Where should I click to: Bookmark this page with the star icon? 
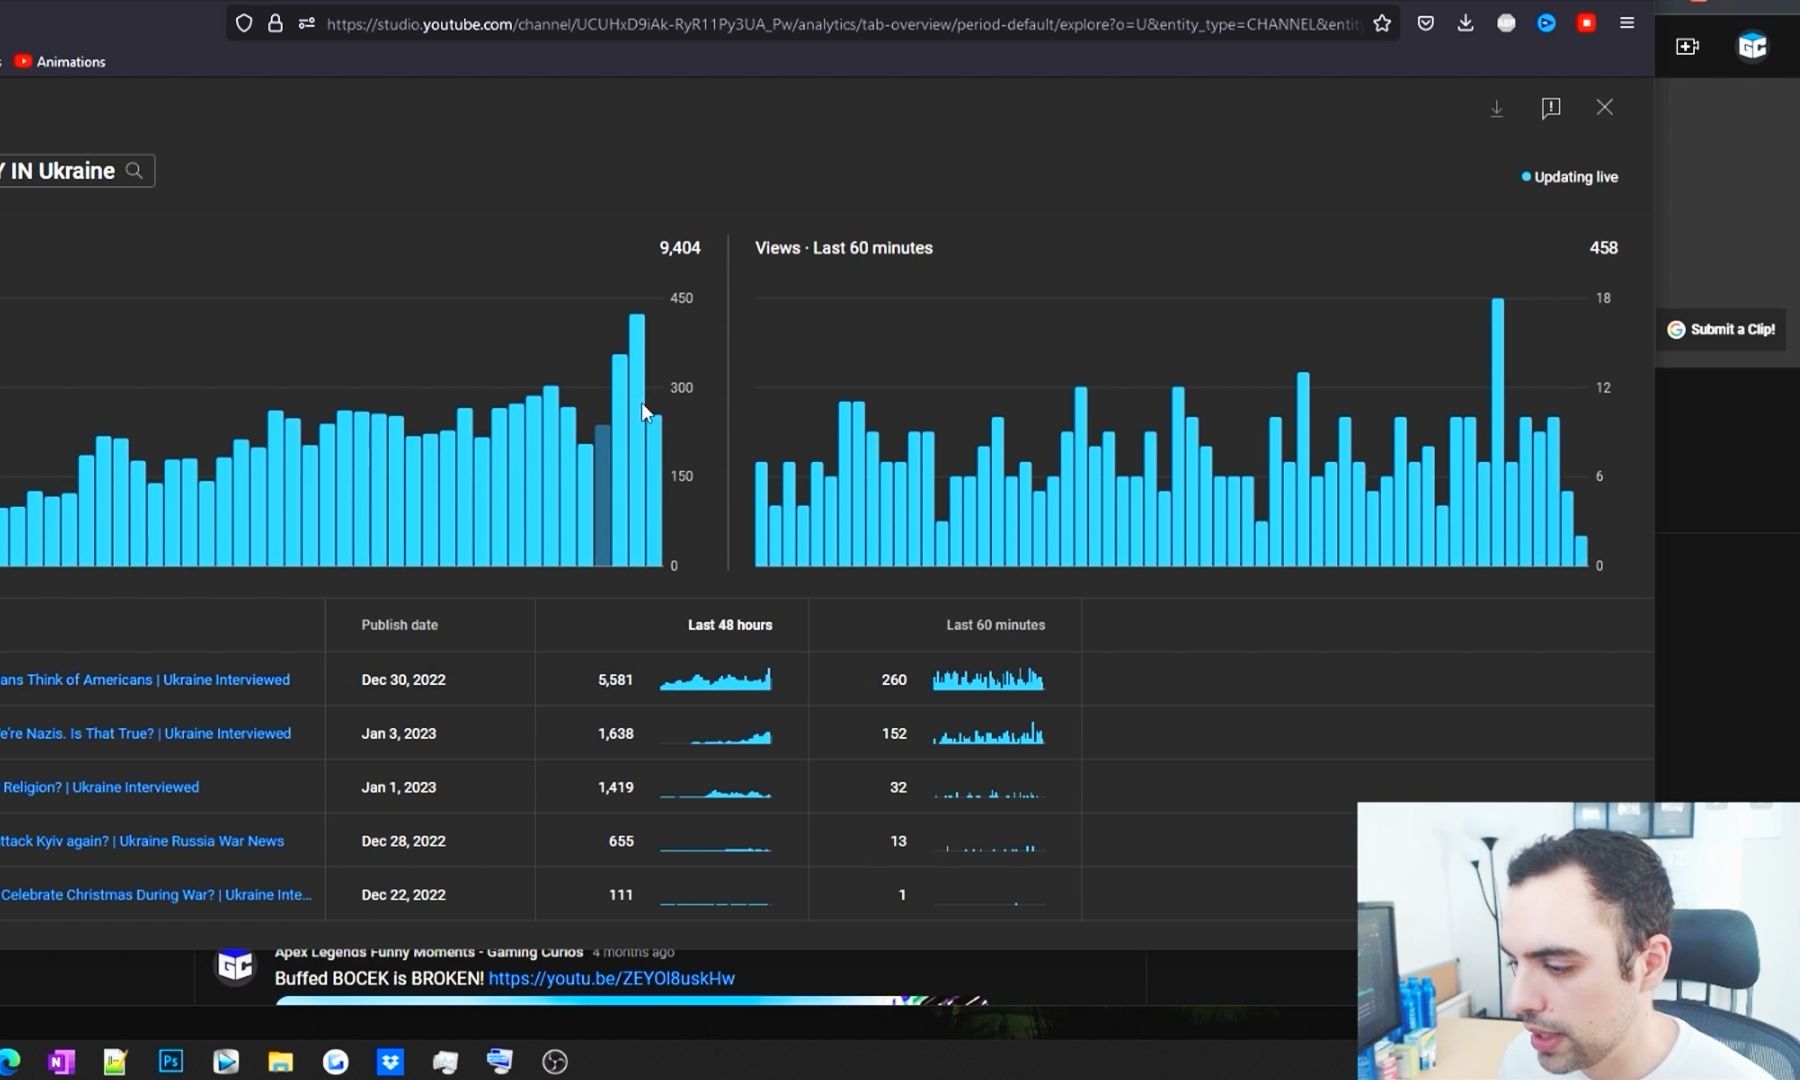pyautogui.click(x=1382, y=23)
